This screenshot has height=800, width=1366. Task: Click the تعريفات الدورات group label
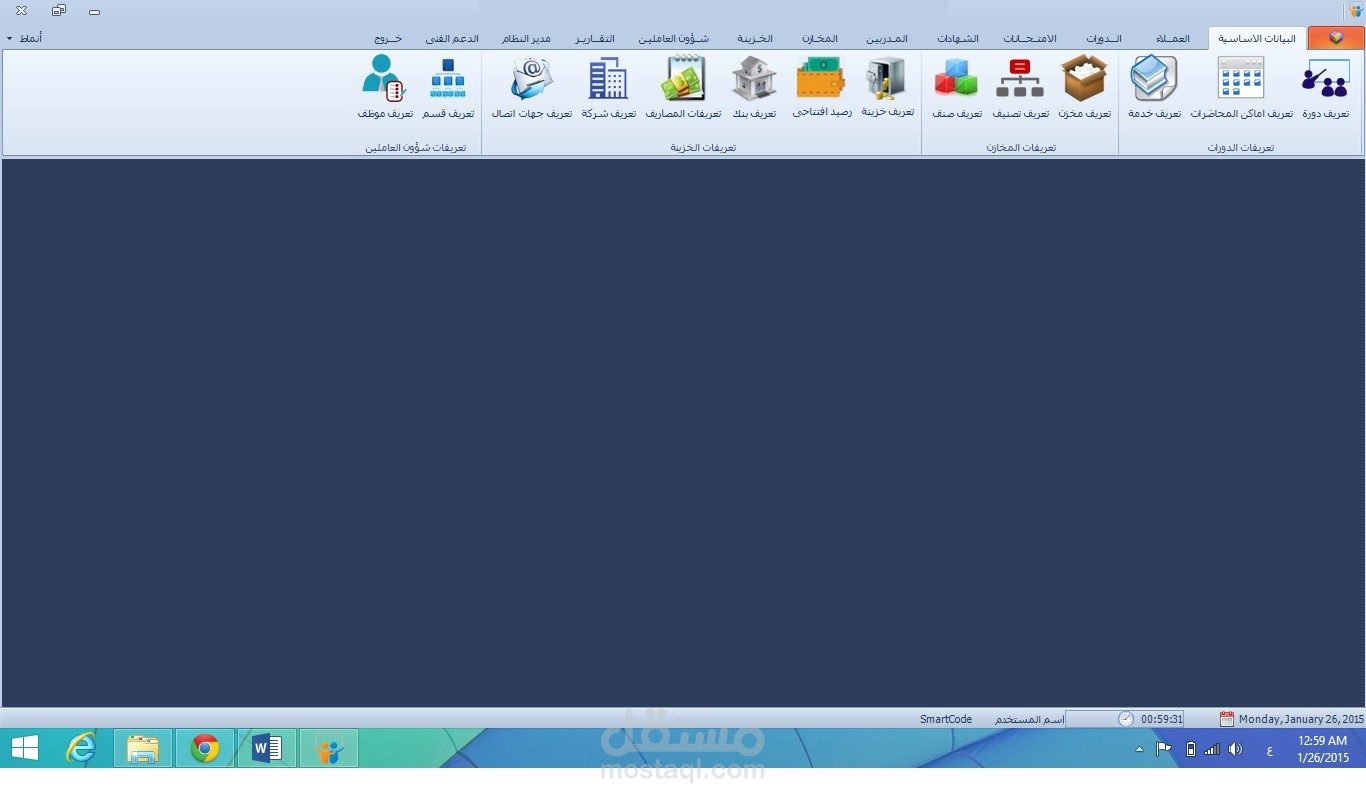click(1240, 147)
